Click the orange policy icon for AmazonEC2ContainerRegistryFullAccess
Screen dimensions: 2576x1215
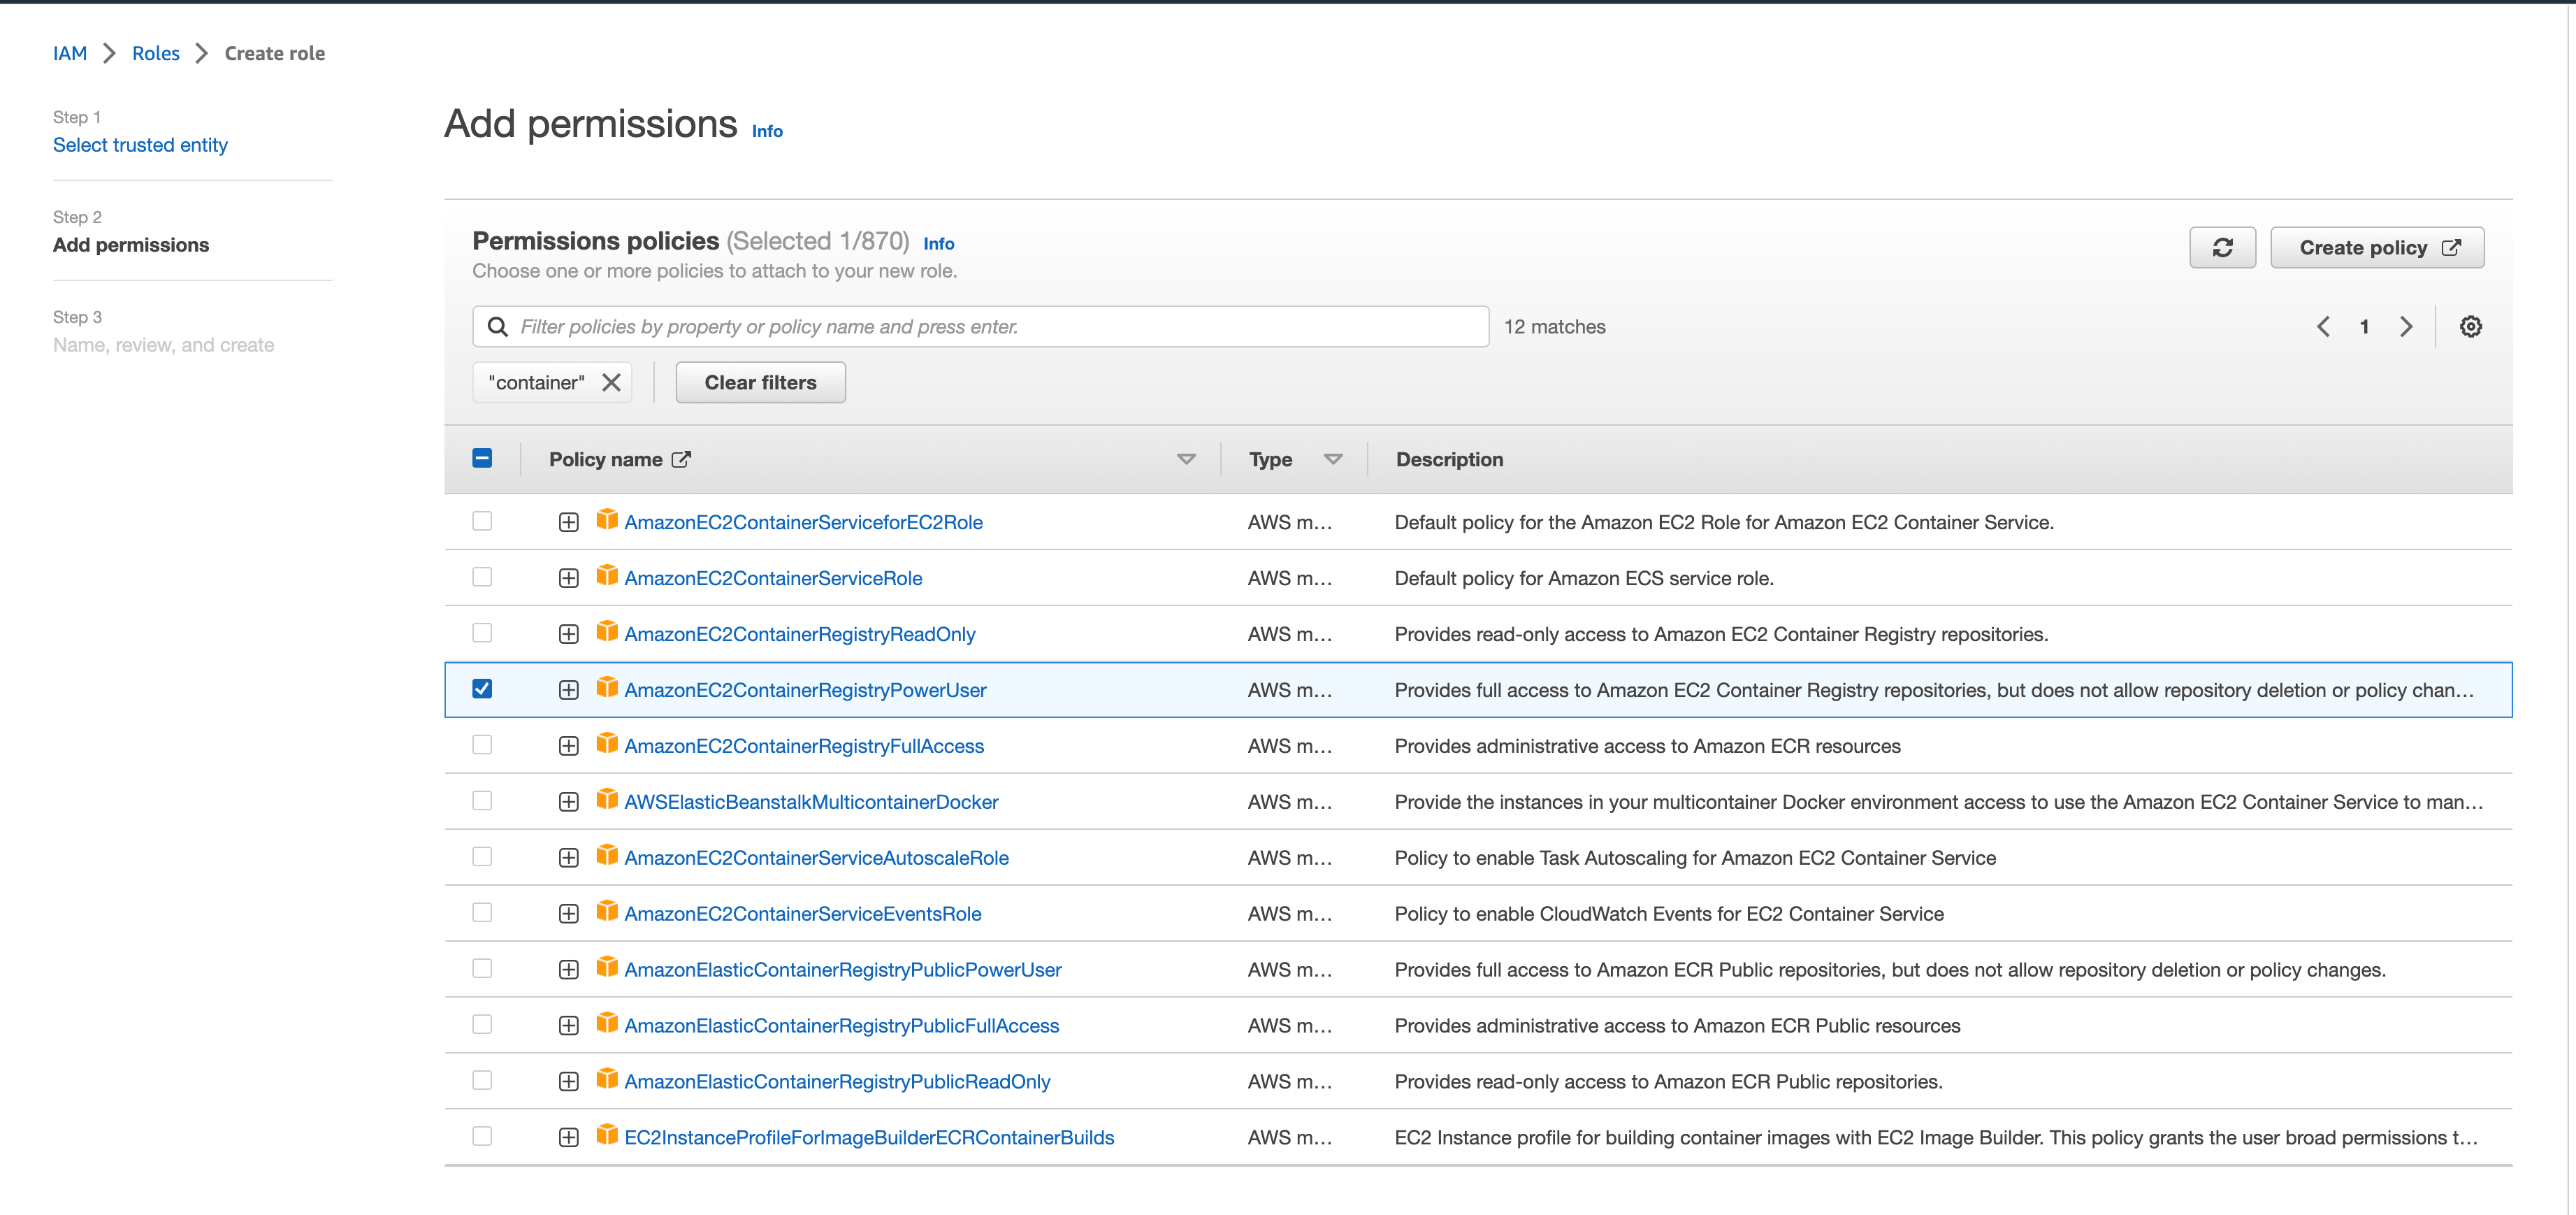coord(606,743)
